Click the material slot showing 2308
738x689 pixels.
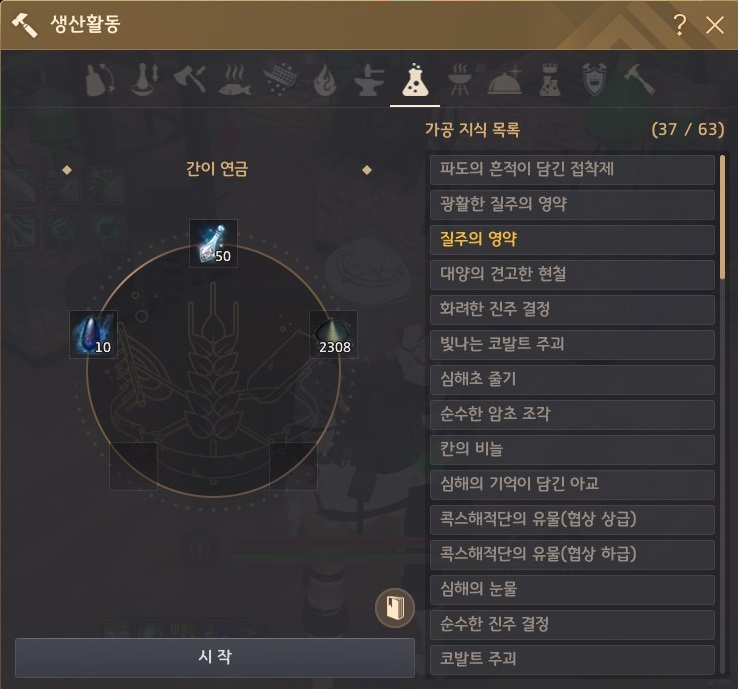pos(333,335)
